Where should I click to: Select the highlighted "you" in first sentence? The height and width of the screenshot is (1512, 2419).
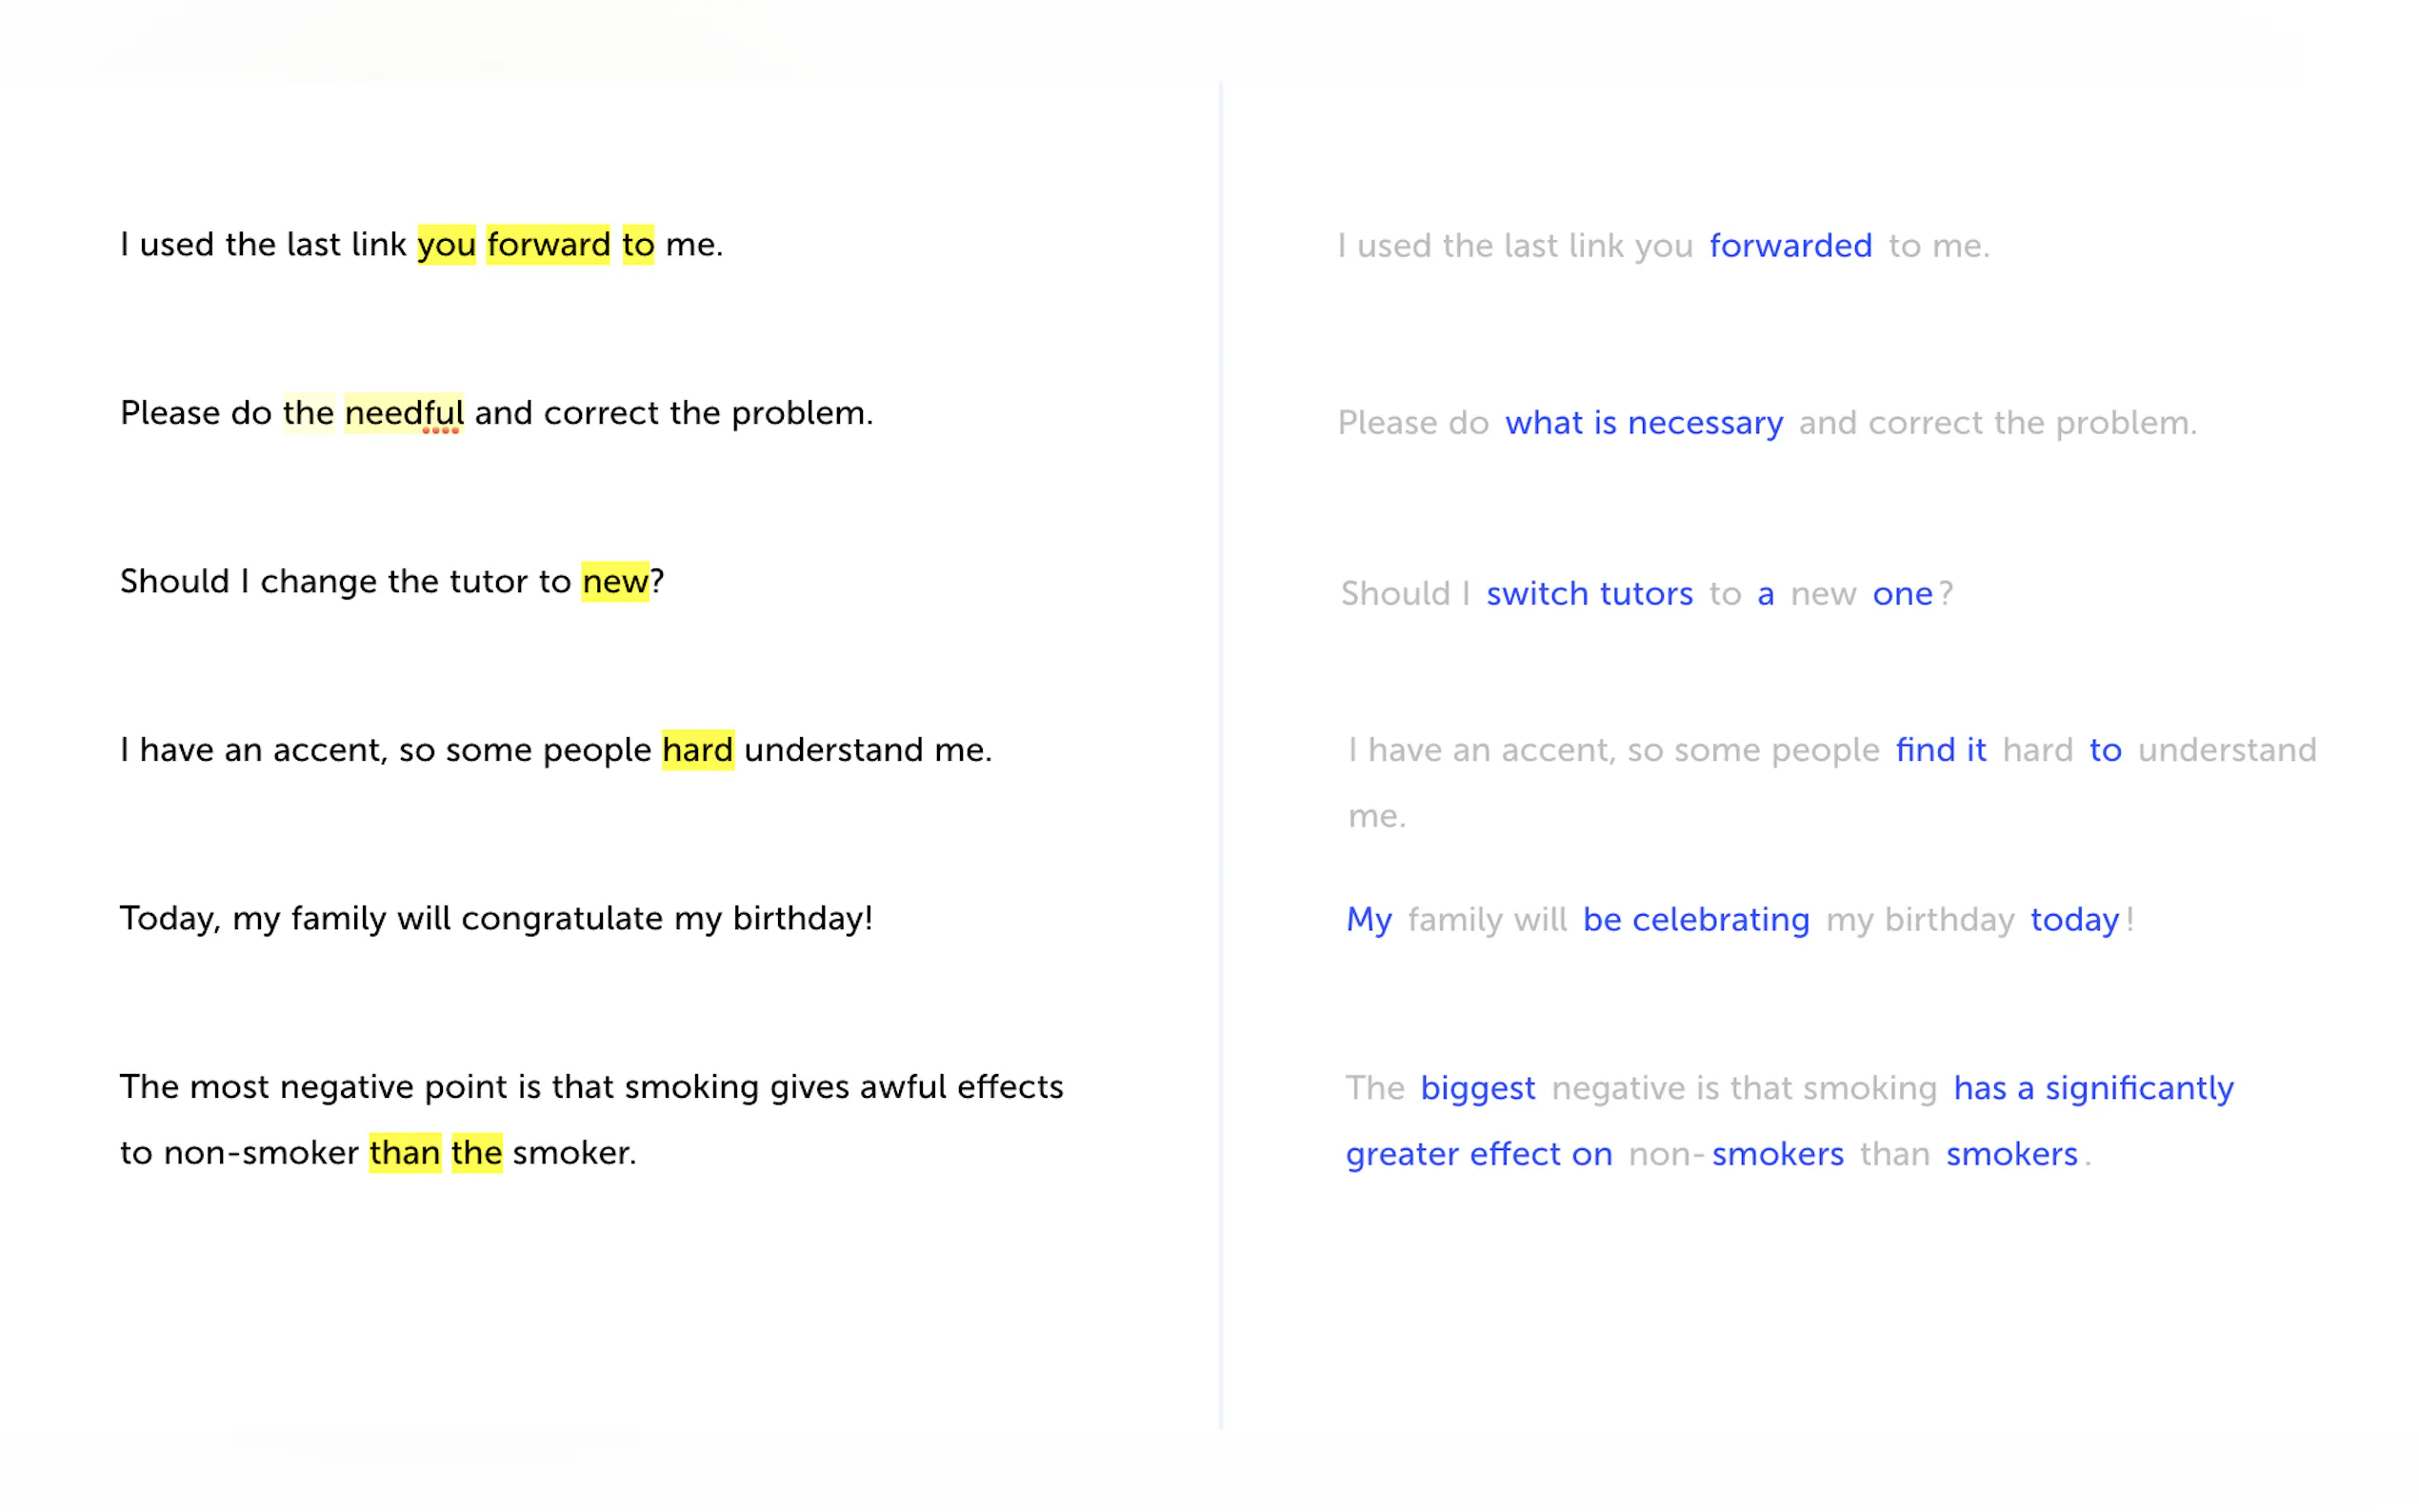point(446,244)
